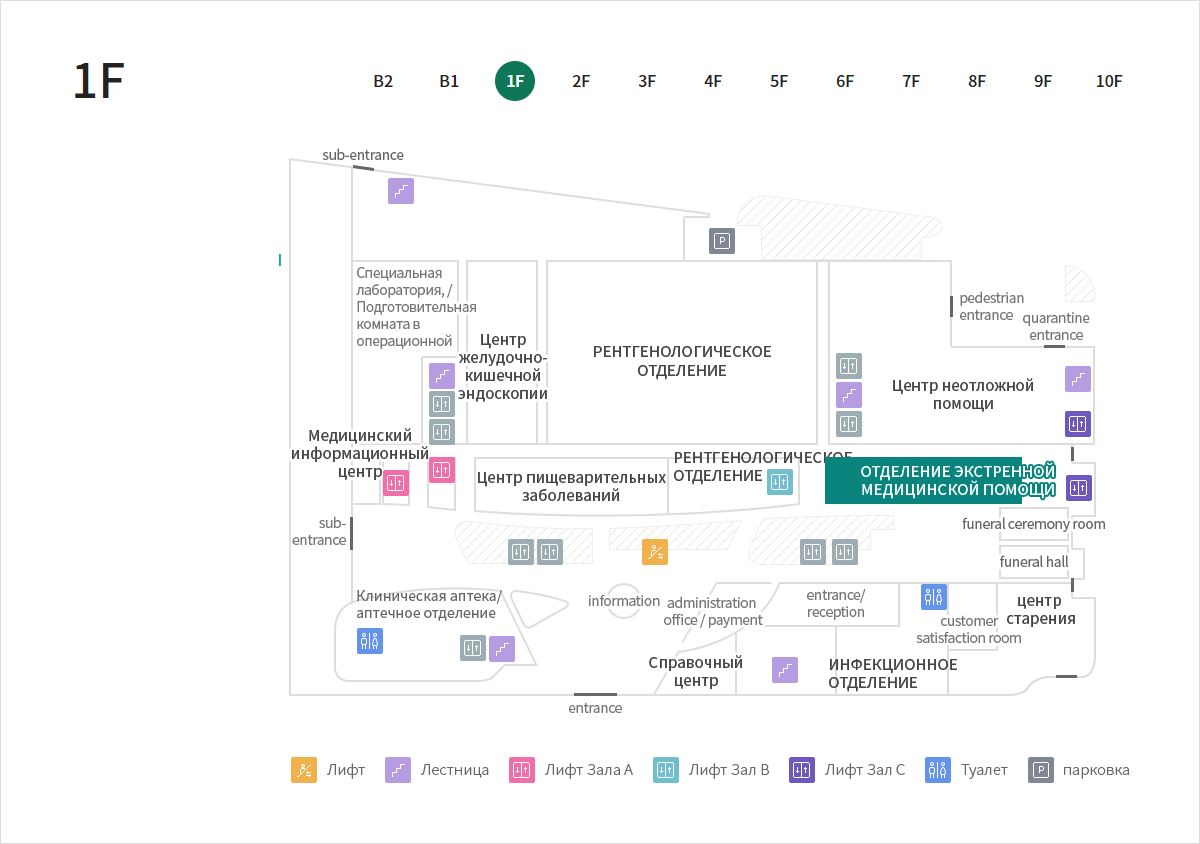
Task: Click stairs icon between two gray elevators in emergency center
Action: coord(849,395)
